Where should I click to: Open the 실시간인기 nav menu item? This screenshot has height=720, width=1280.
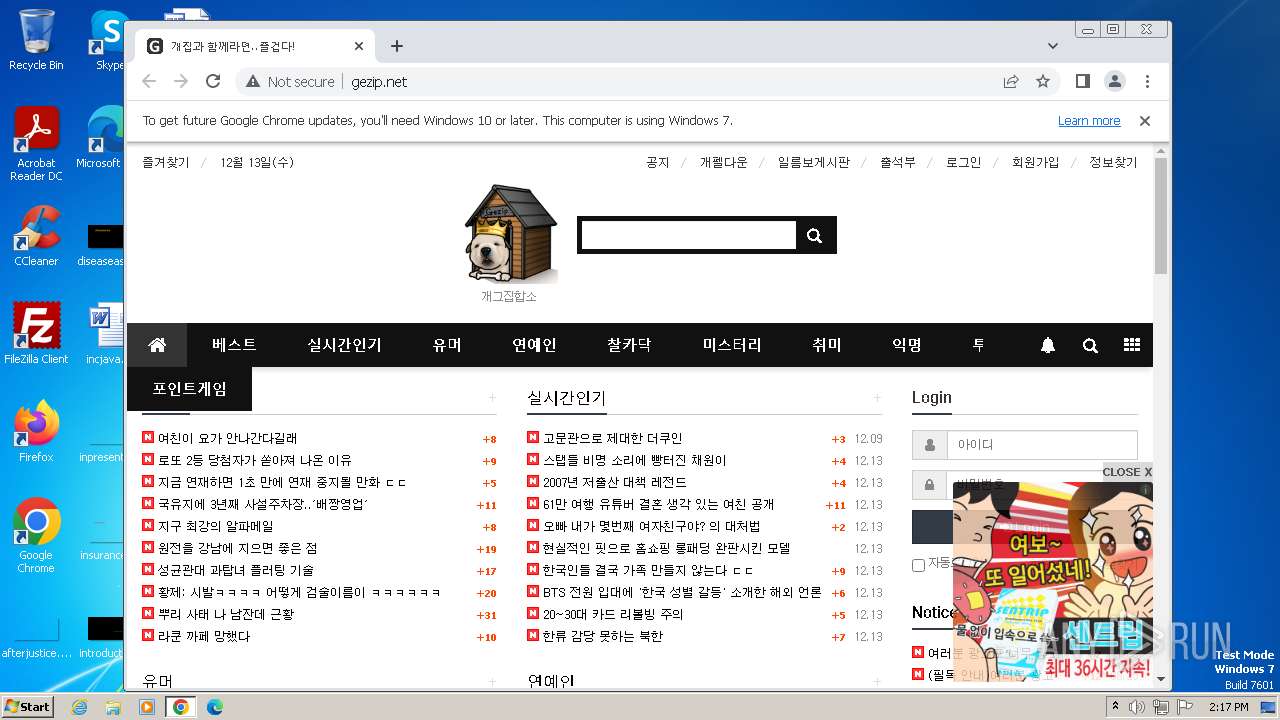coord(344,345)
